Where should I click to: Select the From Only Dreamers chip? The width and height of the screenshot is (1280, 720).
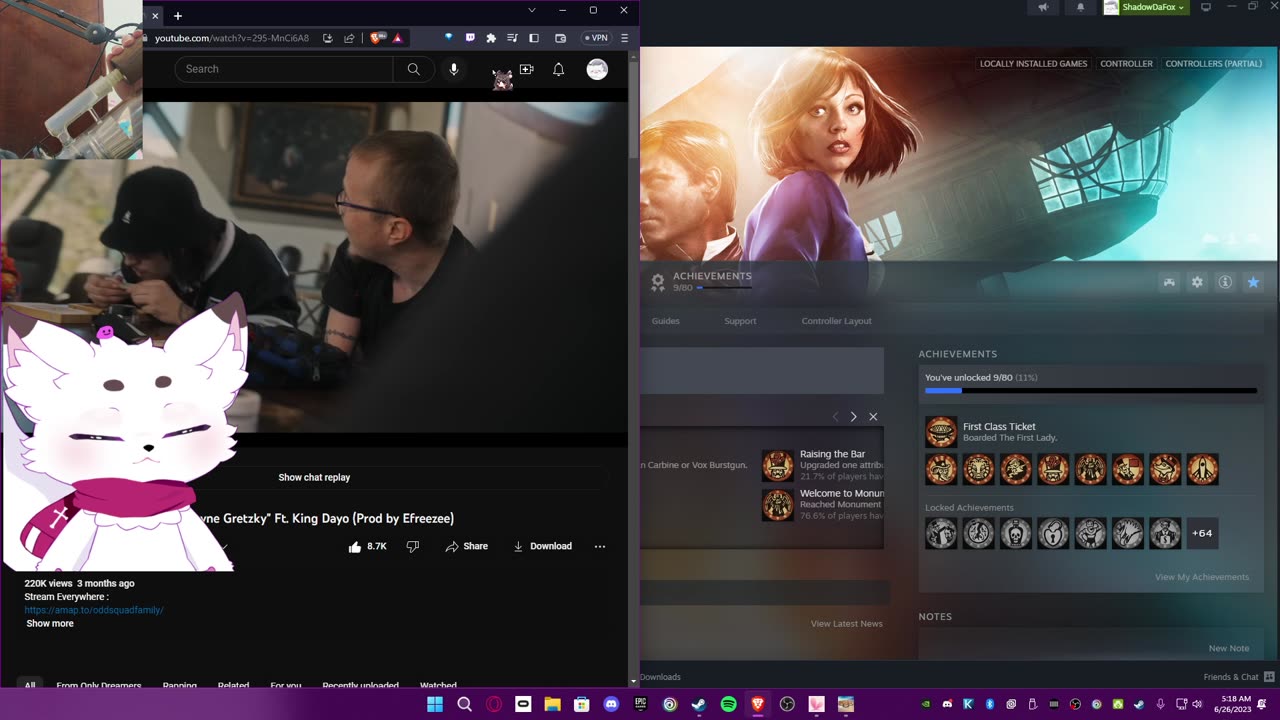[99, 685]
